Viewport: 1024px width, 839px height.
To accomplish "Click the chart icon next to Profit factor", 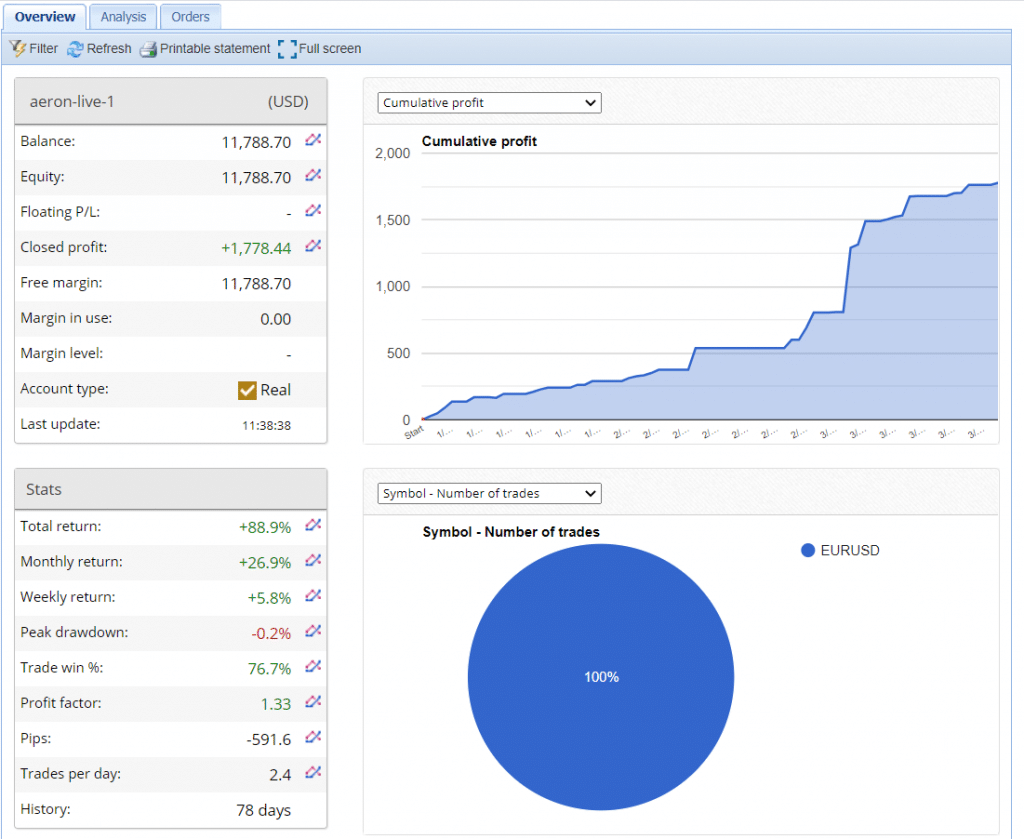I will [313, 702].
